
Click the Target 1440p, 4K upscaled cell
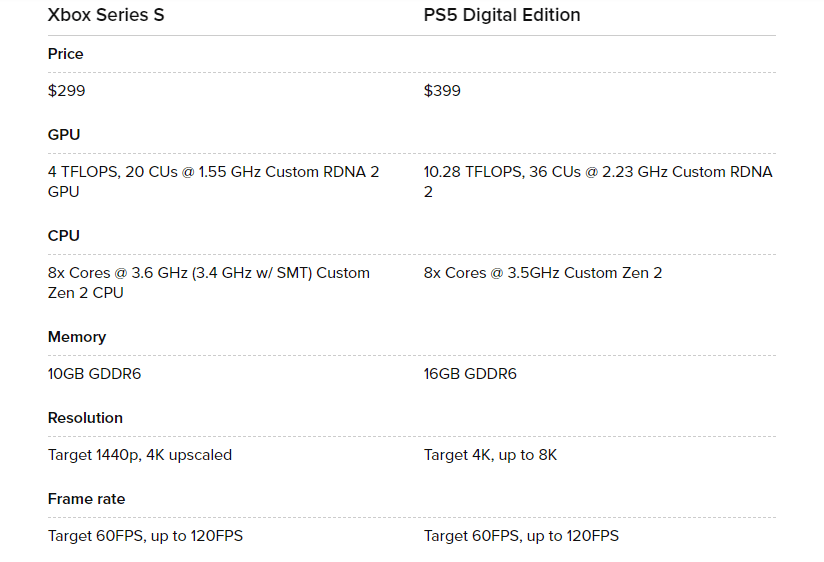tap(140, 455)
